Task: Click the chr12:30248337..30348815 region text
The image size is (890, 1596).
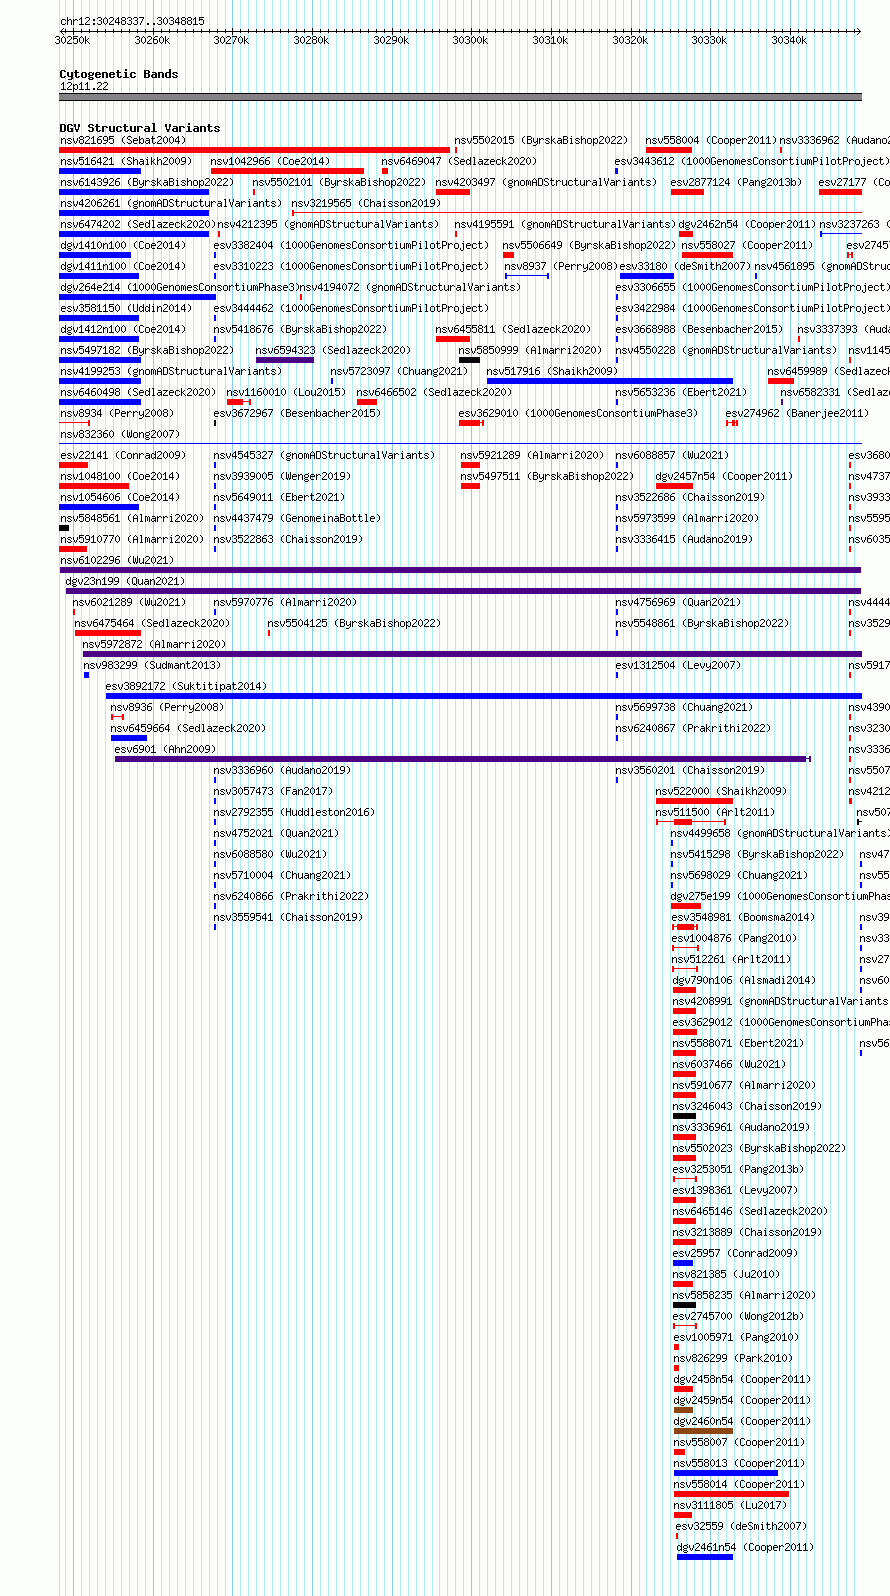Action: [x=132, y=21]
